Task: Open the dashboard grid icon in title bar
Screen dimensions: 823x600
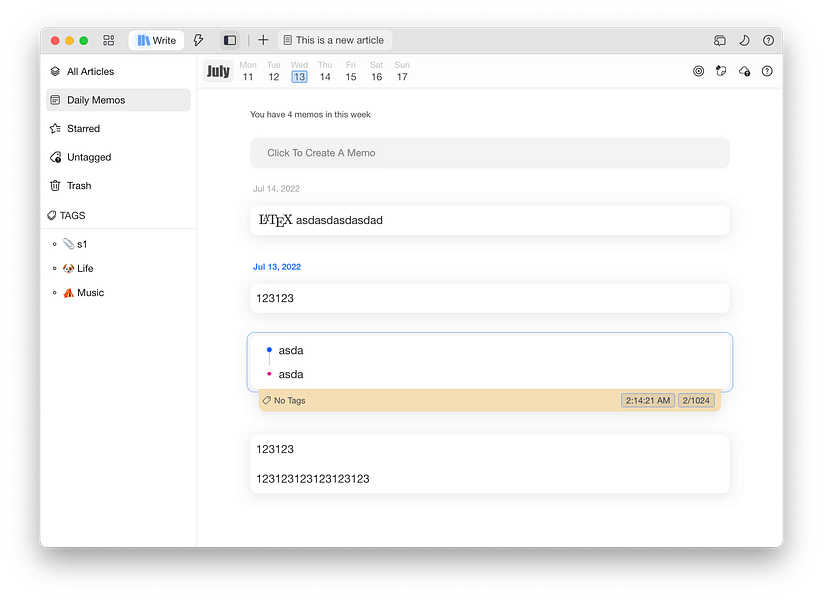Action: 108,40
